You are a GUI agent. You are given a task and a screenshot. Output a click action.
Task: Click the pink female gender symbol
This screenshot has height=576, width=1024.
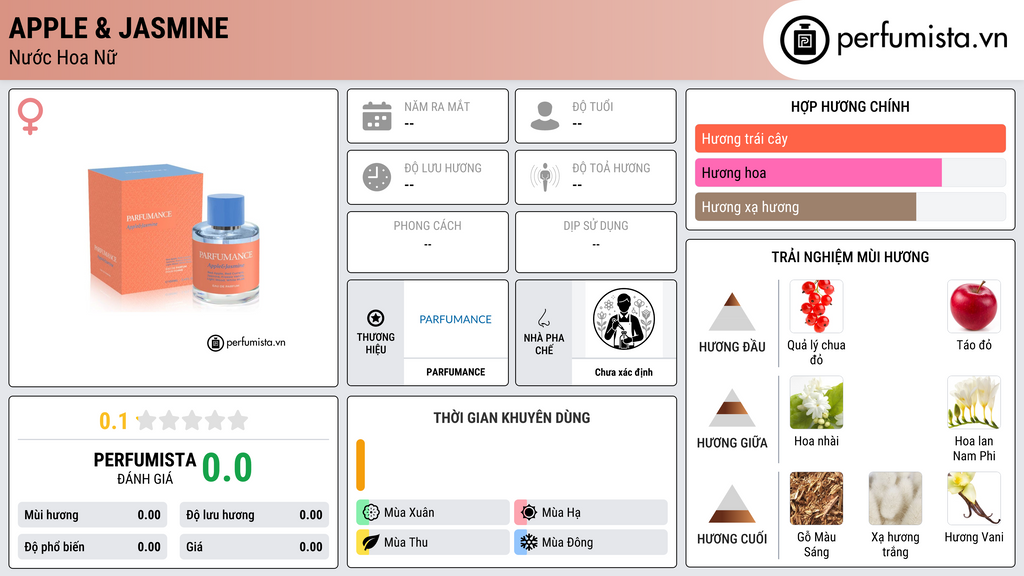click(x=30, y=116)
